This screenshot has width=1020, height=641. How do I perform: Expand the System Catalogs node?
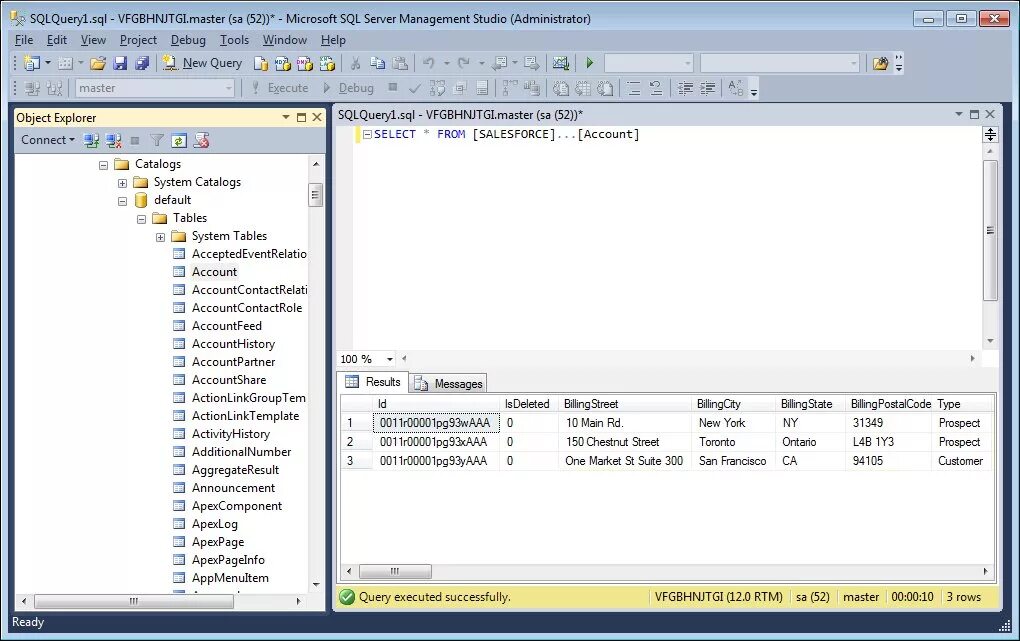click(x=122, y=184)
